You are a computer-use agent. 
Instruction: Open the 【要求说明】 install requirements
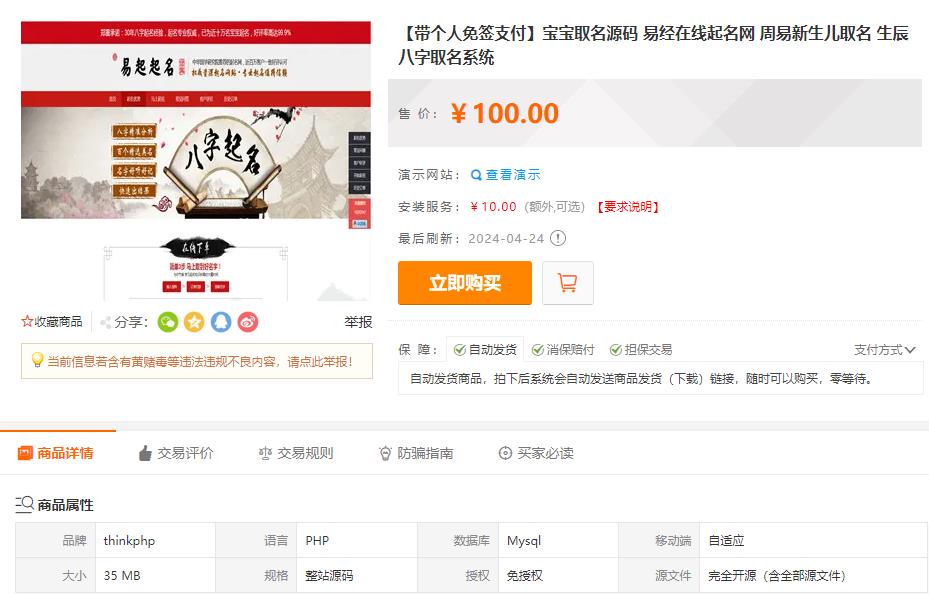tap(627, 207)
